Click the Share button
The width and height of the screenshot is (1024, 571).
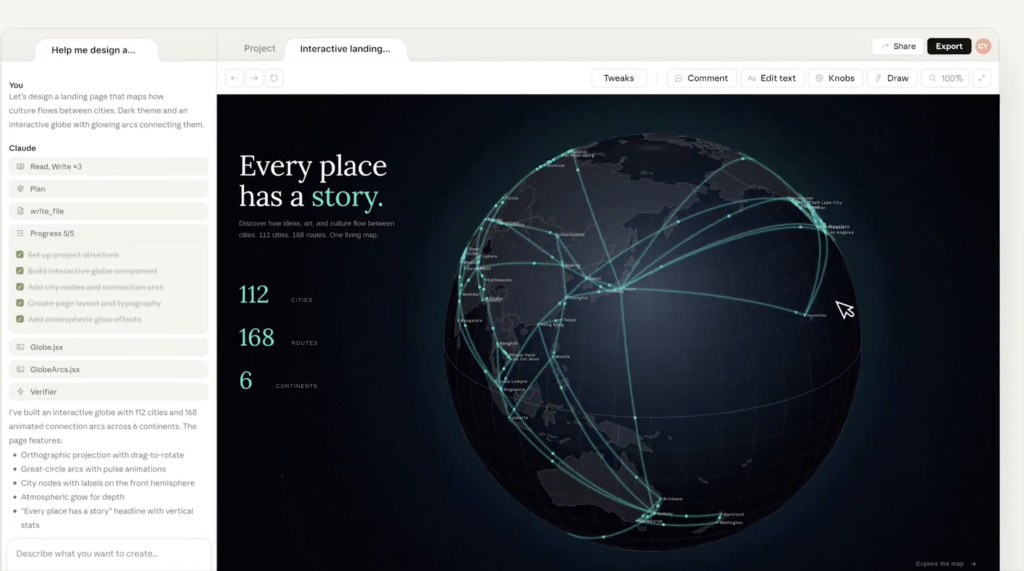point(897,46)
